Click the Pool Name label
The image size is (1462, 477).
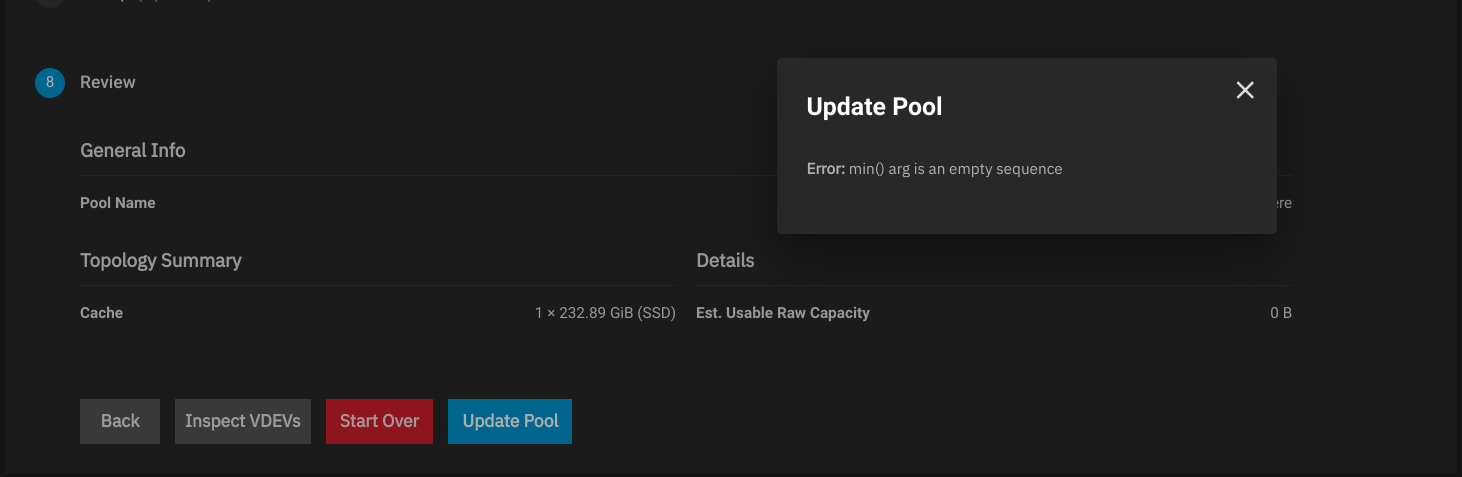(x=118, y=203)
